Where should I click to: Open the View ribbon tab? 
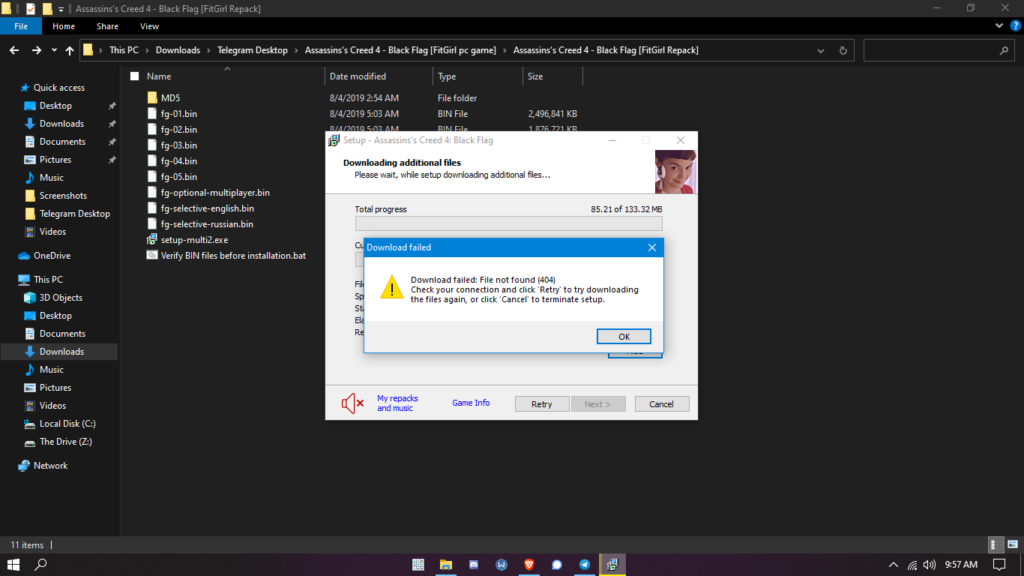tap(149, 26)
